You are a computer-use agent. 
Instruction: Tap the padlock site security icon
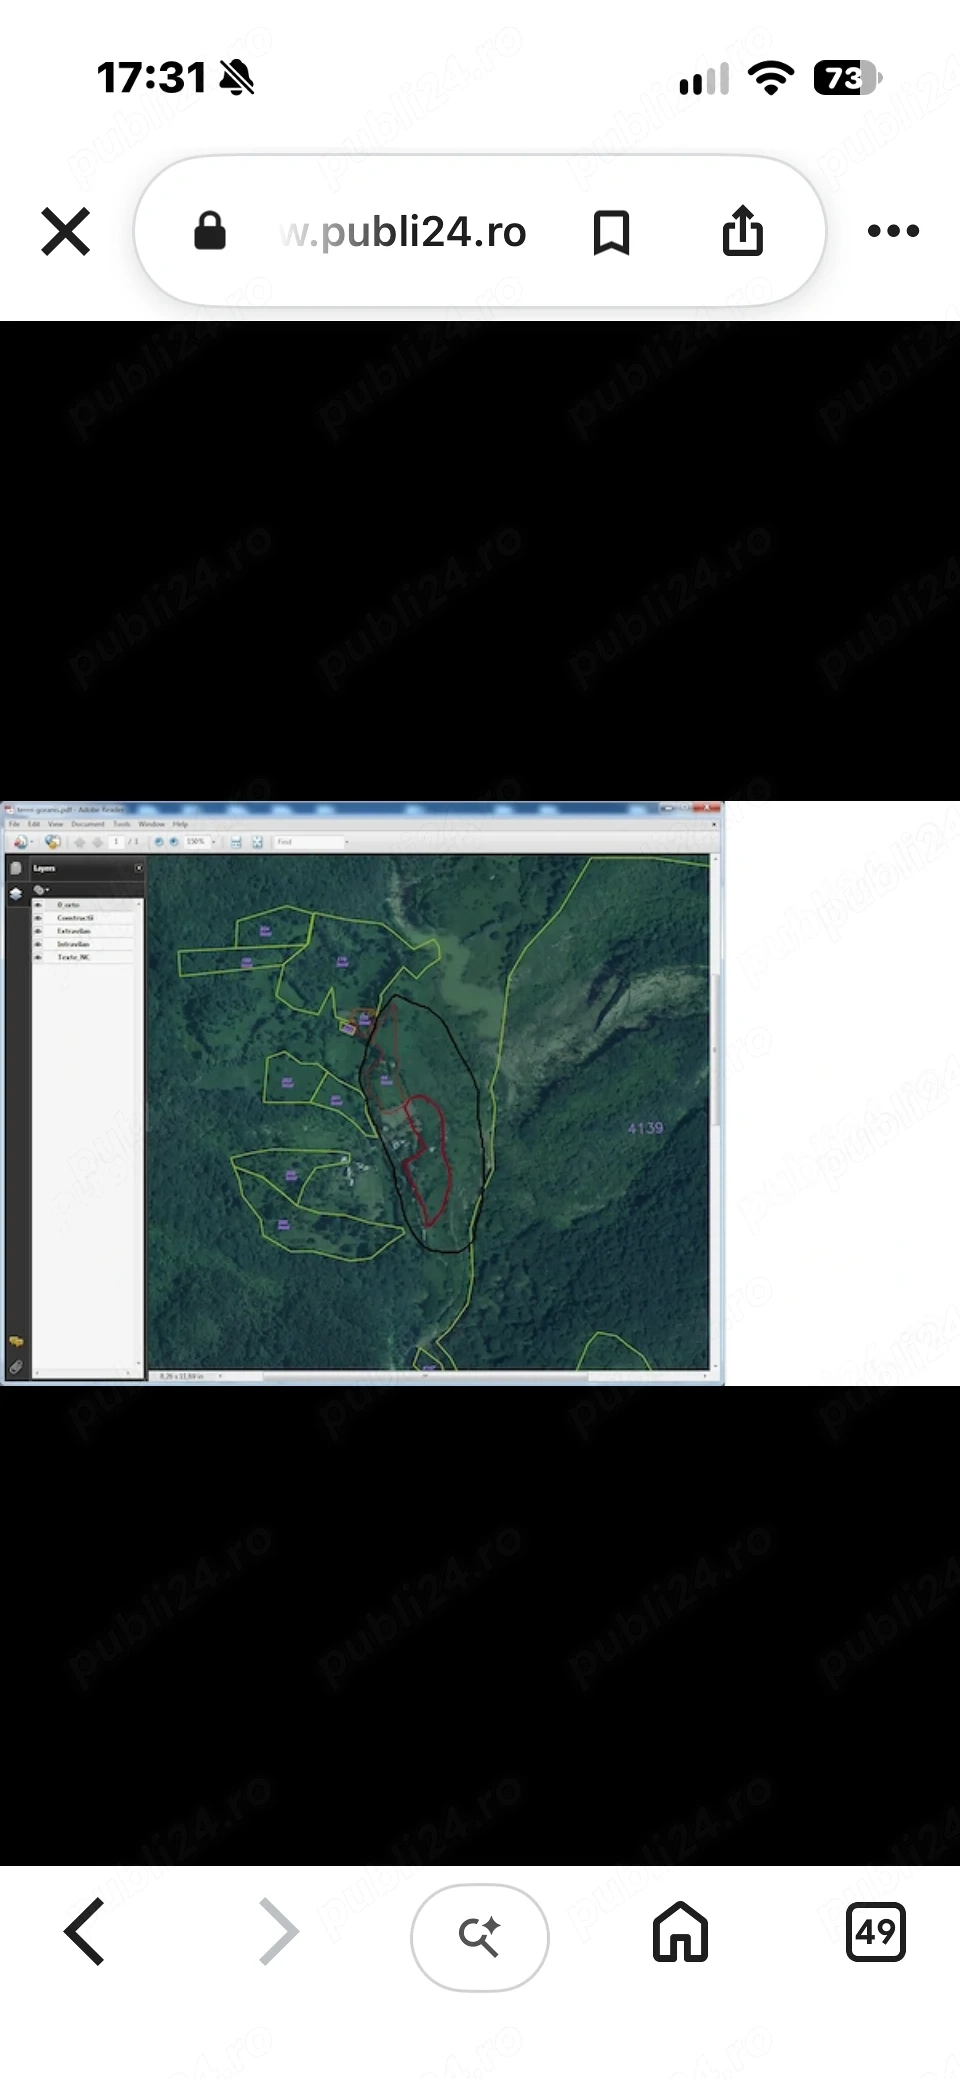pos(209,231)
